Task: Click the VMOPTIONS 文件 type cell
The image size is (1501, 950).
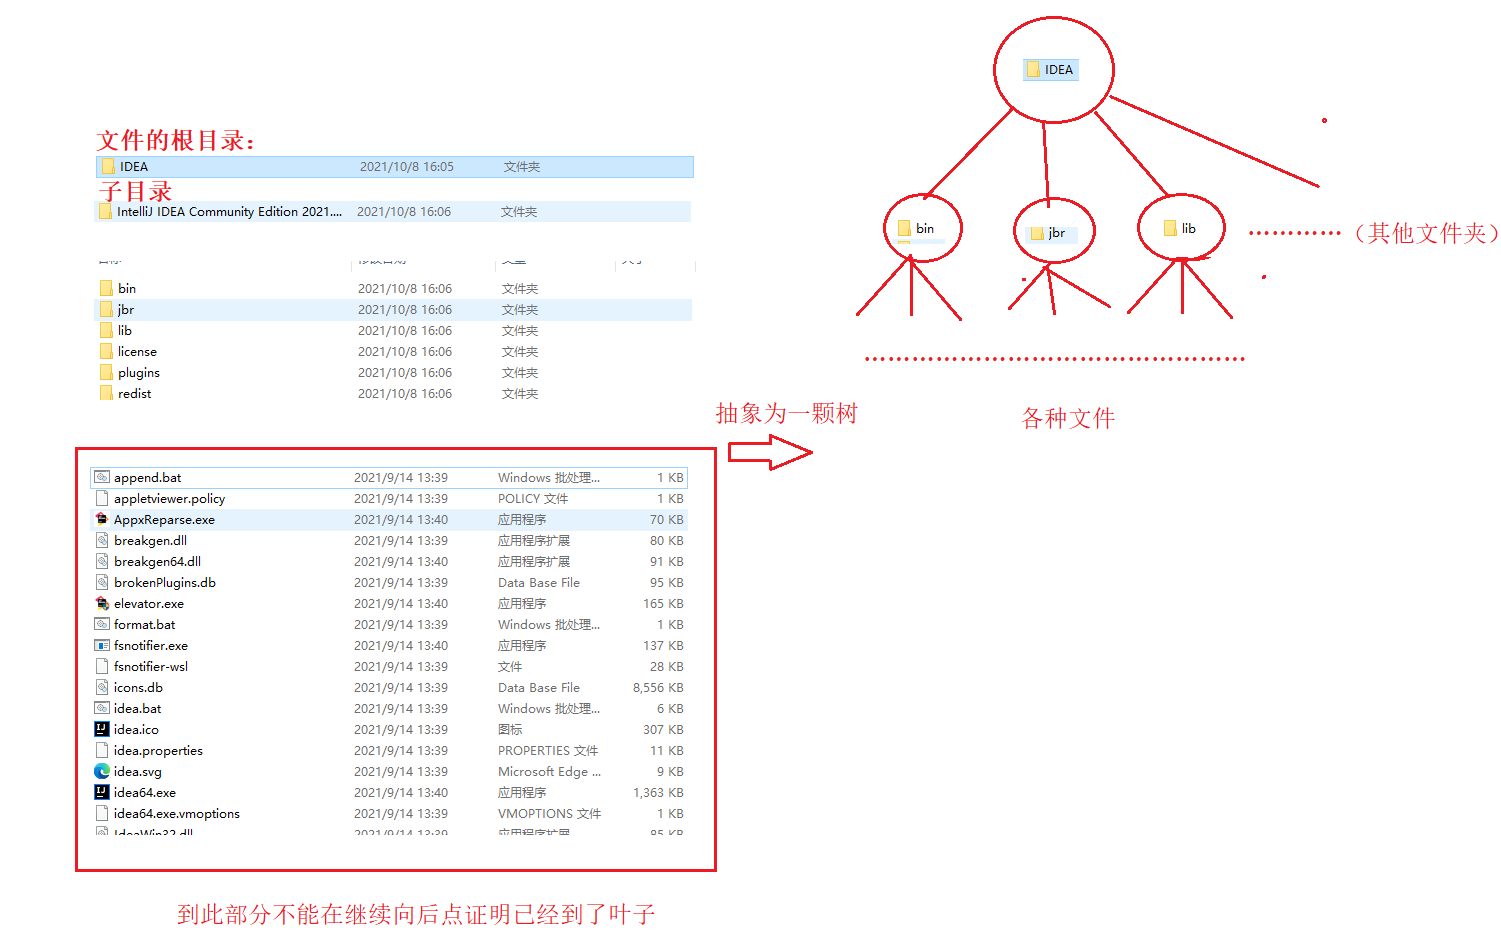Action: [549, 814]
